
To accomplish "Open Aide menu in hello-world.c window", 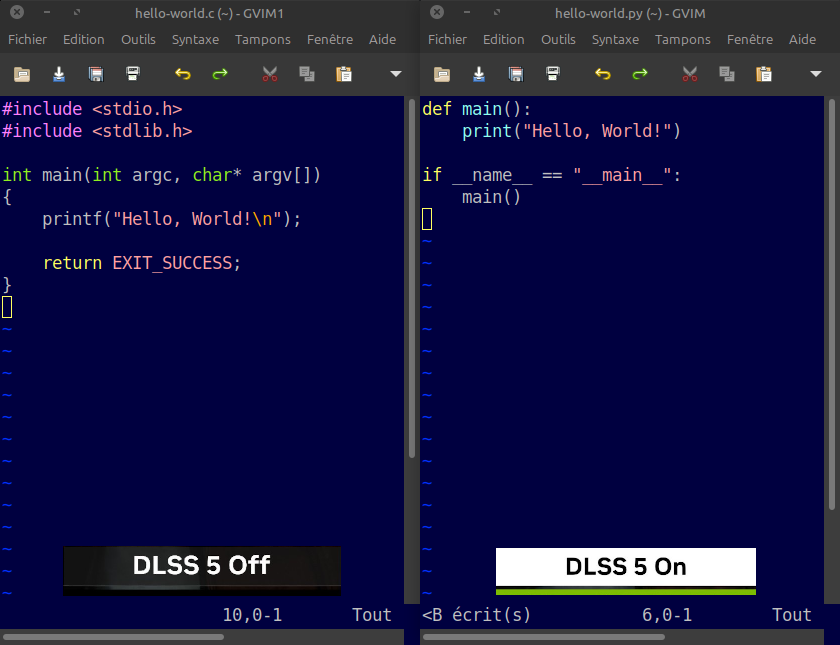I will coord(382,40).
